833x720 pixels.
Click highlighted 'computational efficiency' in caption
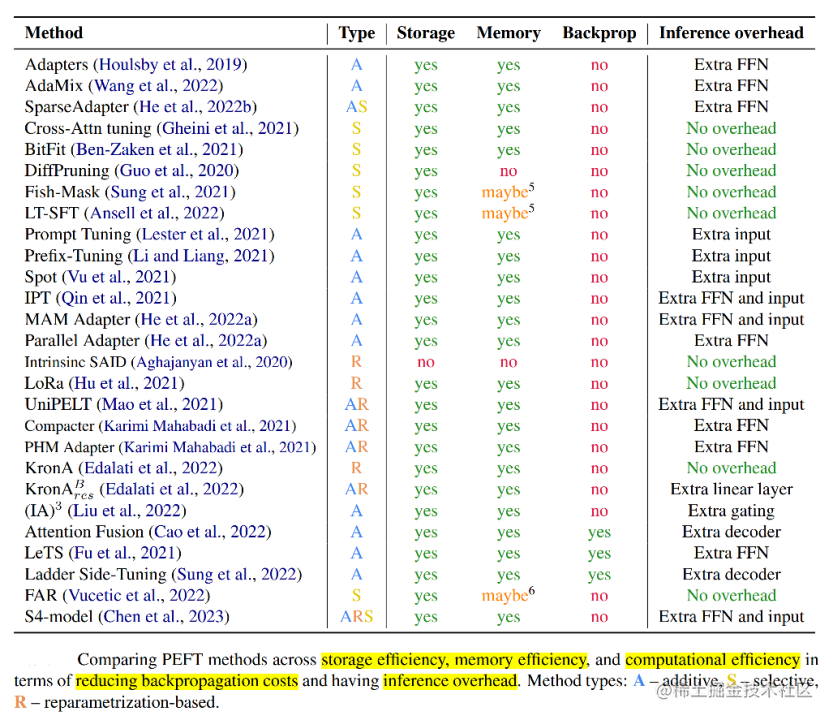tap(712, 660)
